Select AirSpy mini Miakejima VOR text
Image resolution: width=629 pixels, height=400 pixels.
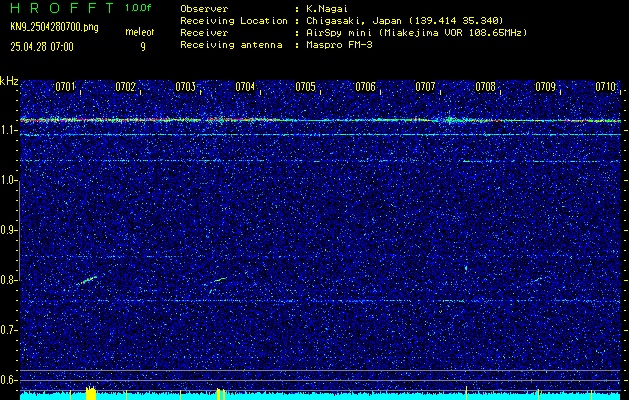[x=416, y=33]
